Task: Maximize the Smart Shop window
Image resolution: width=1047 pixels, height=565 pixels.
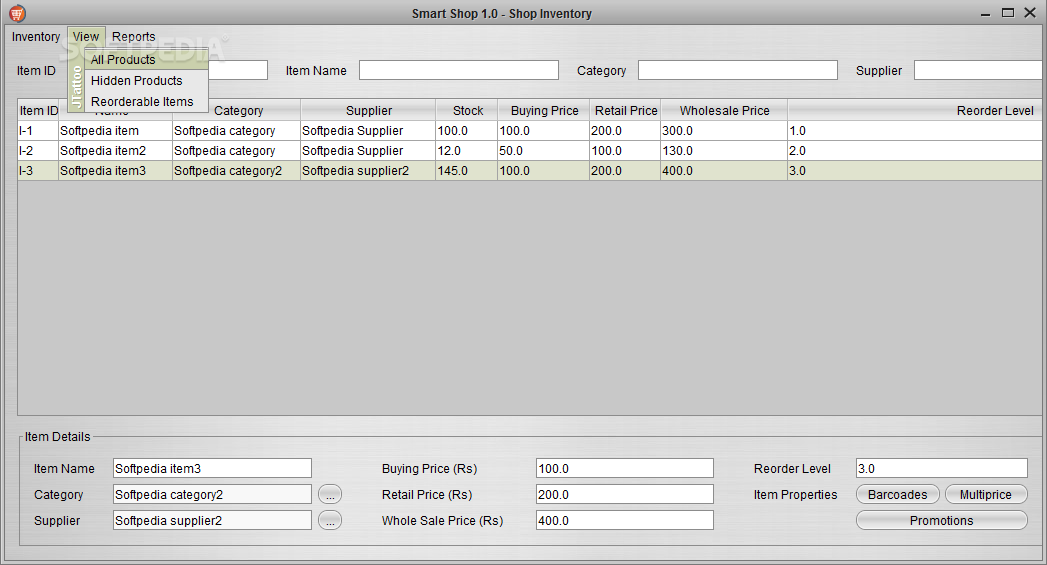Action: tap(1008, 13)
